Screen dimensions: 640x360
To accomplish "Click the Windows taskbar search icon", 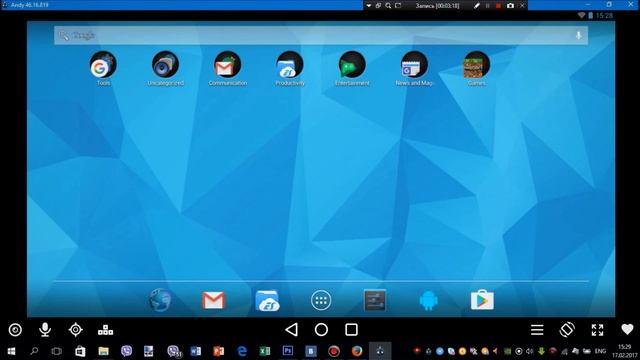I will 34,351.
